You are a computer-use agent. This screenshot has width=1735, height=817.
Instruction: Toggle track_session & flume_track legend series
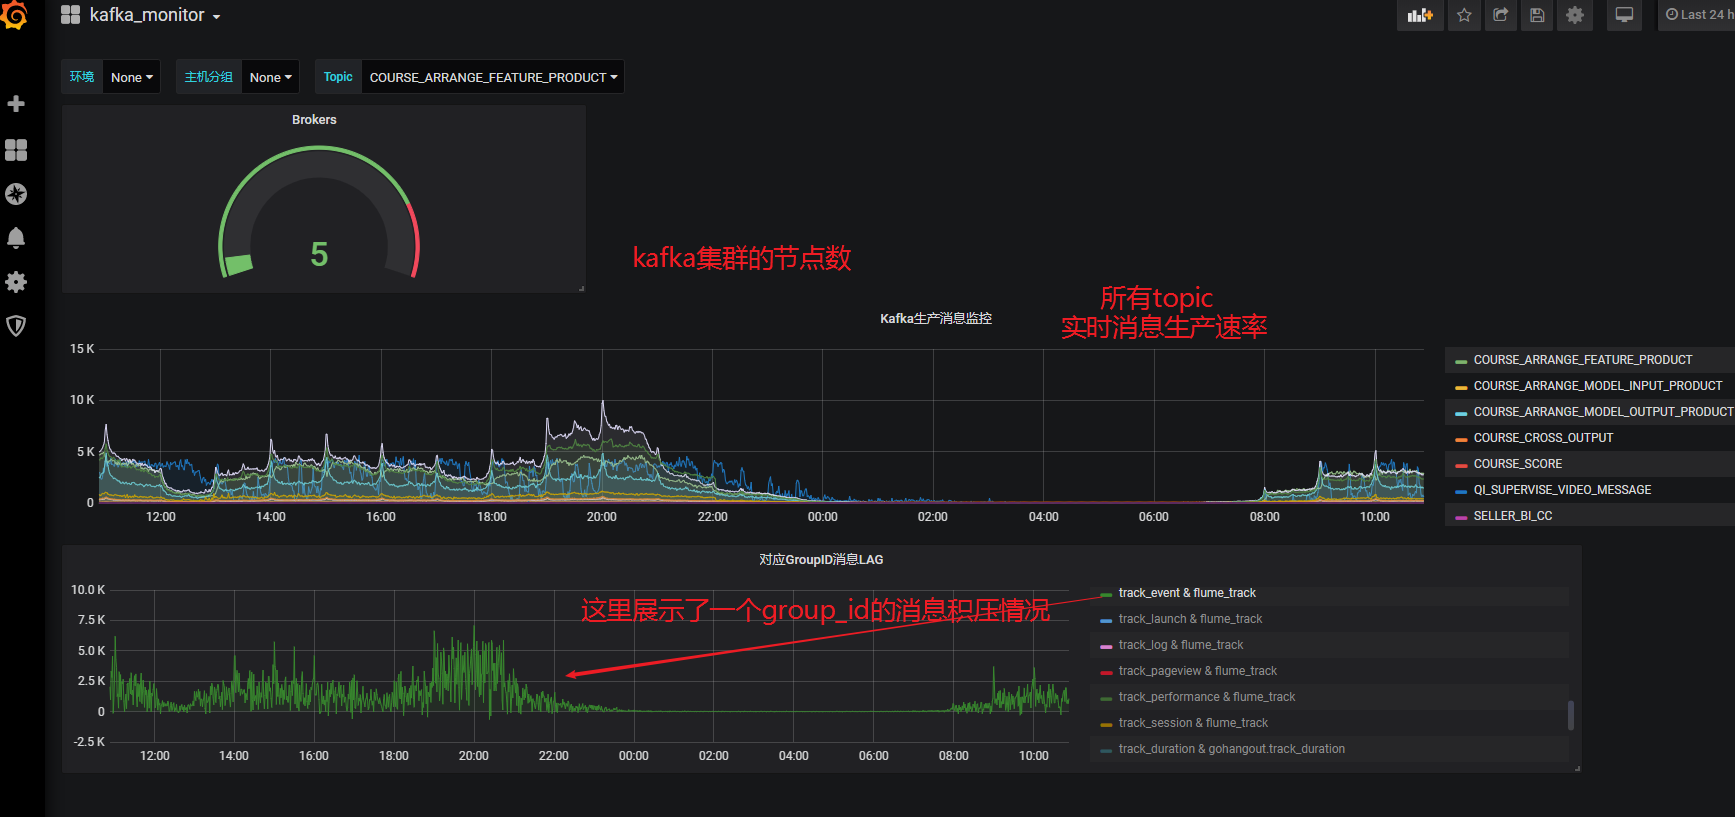coord(1193,723)
